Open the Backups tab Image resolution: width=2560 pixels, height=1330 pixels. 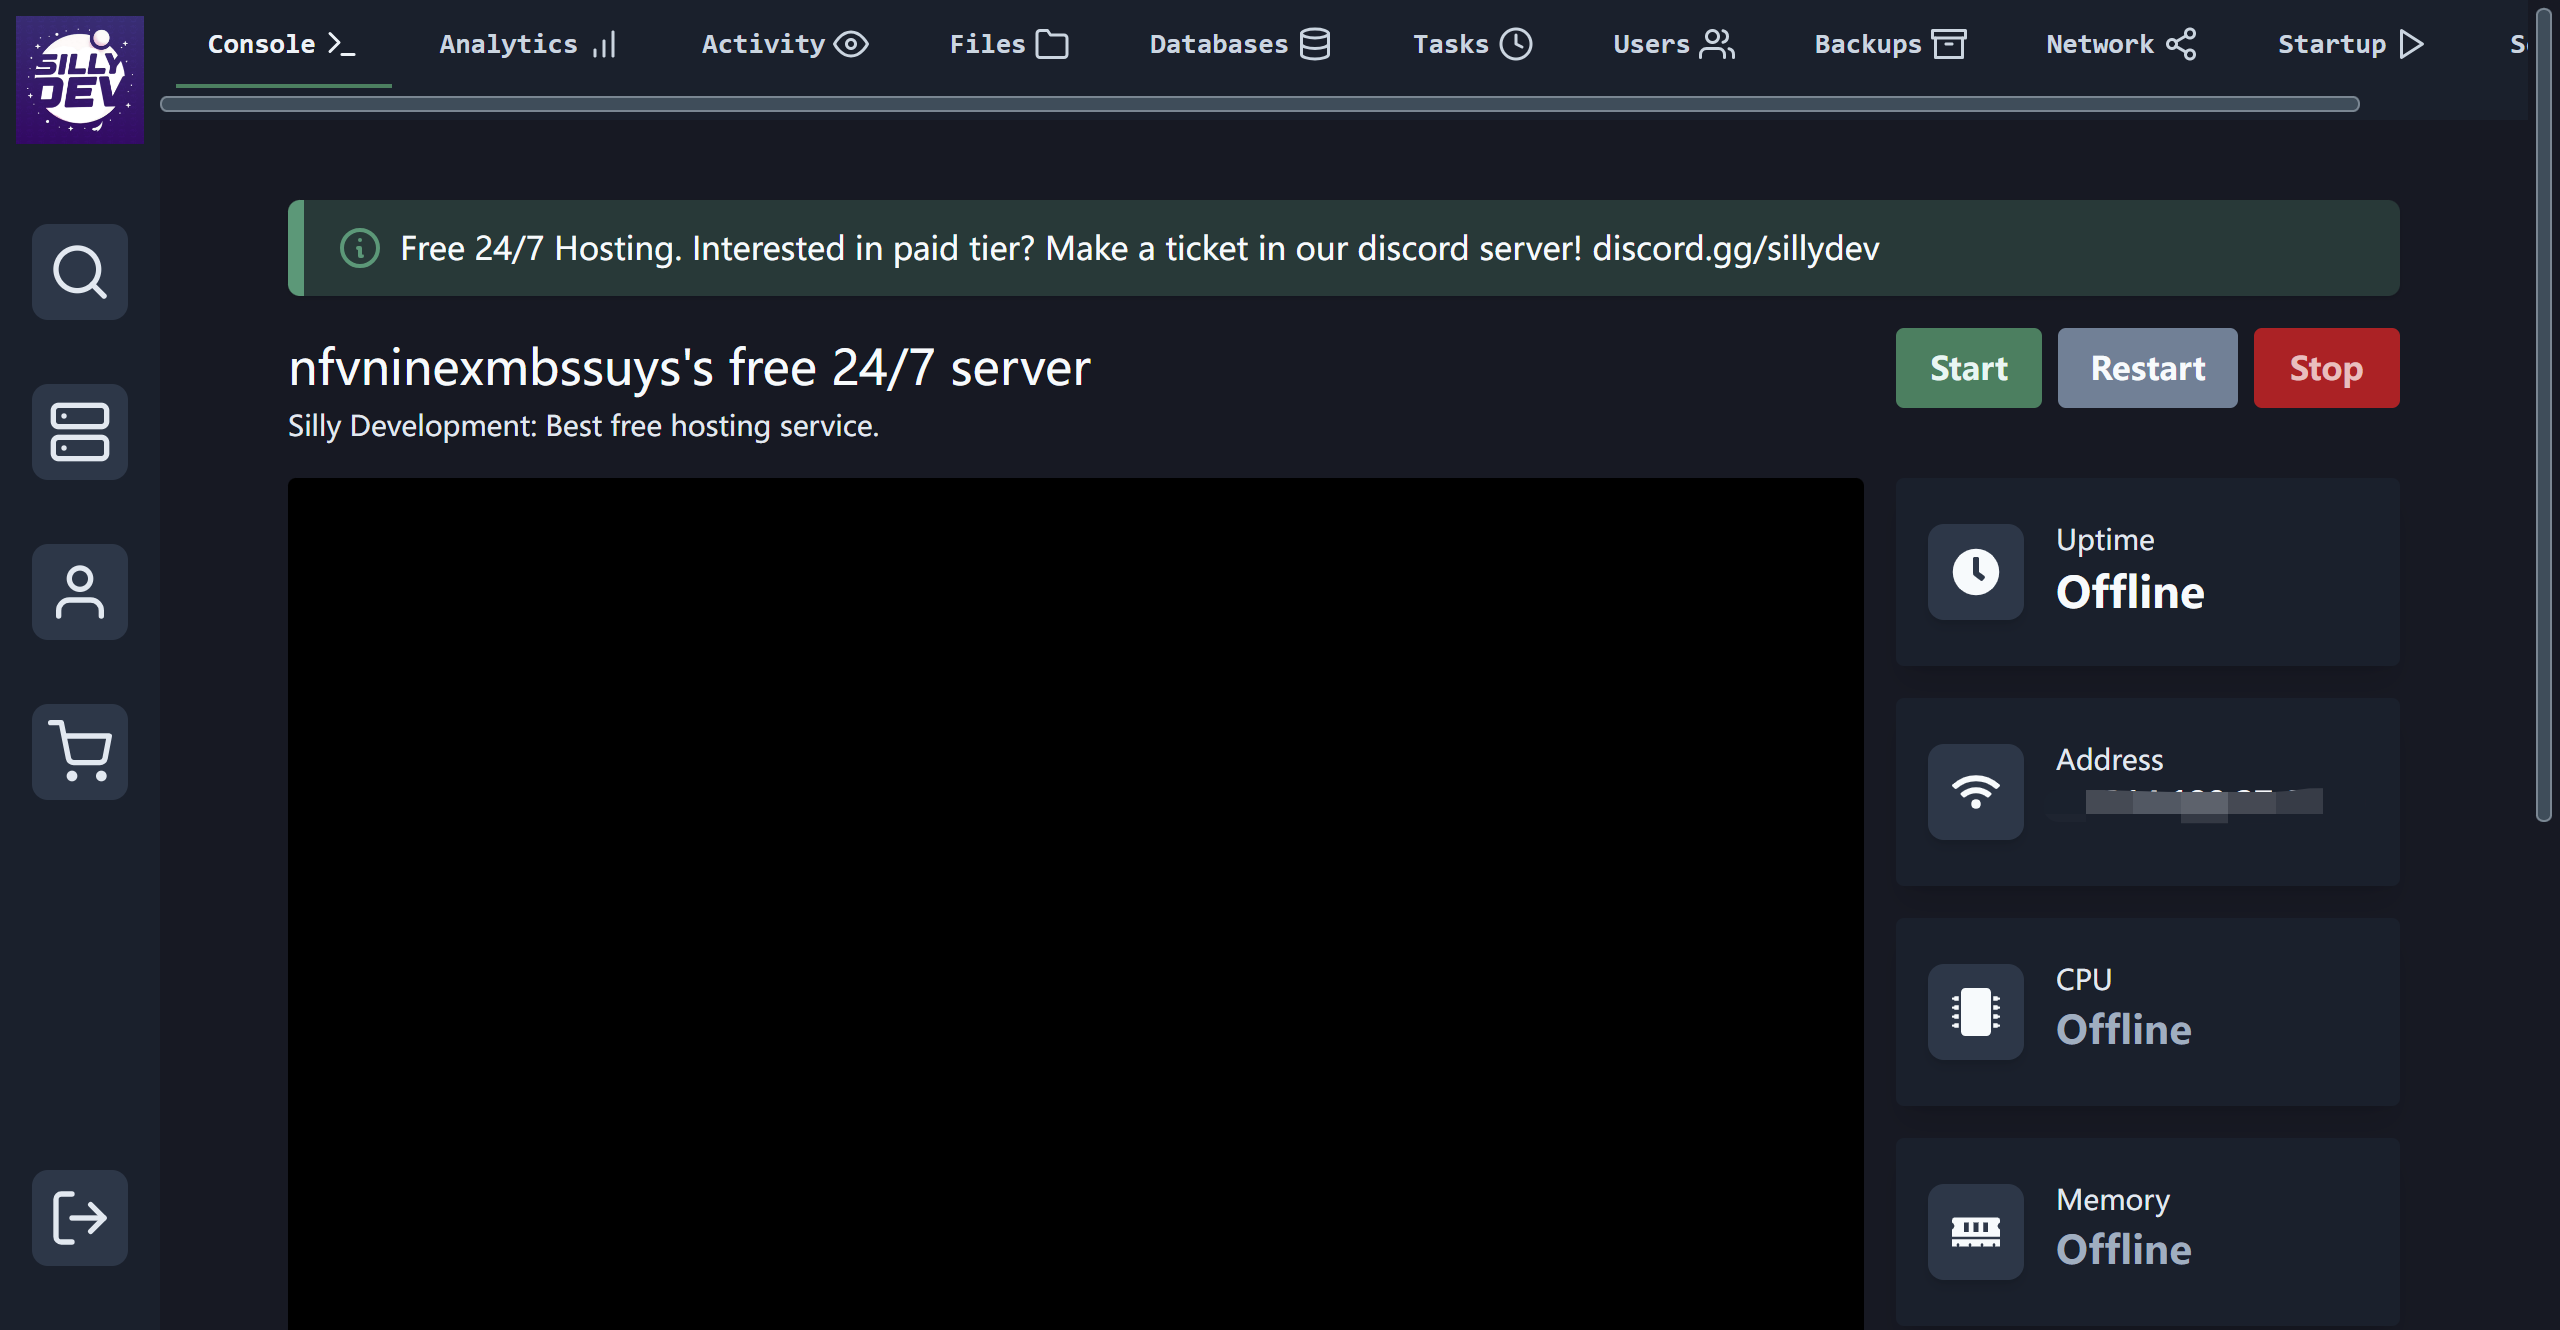tap(1889, 44)
